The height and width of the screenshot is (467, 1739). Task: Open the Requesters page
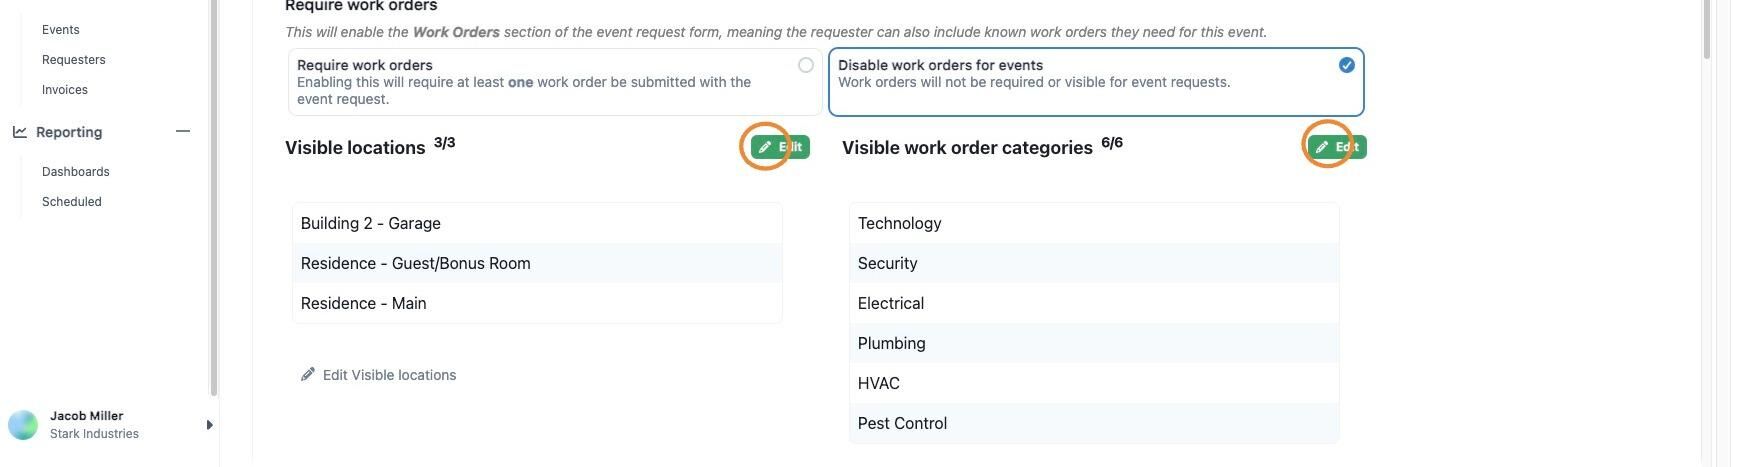(74, 60)
